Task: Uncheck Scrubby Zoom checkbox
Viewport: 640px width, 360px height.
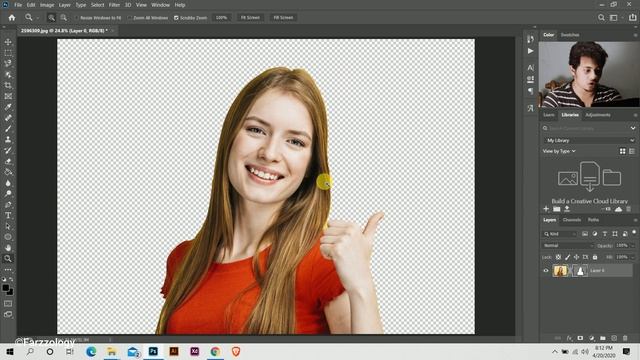Action: point(176,18)
